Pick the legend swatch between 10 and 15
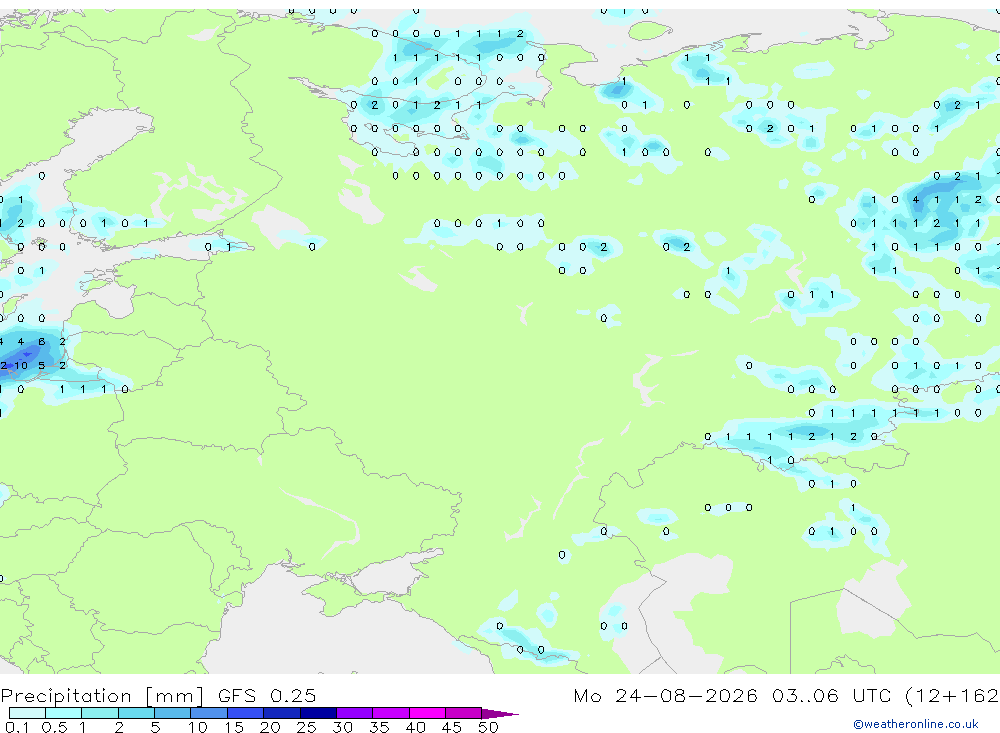Viewport: 1000px width, 733px height. (209, 713)
